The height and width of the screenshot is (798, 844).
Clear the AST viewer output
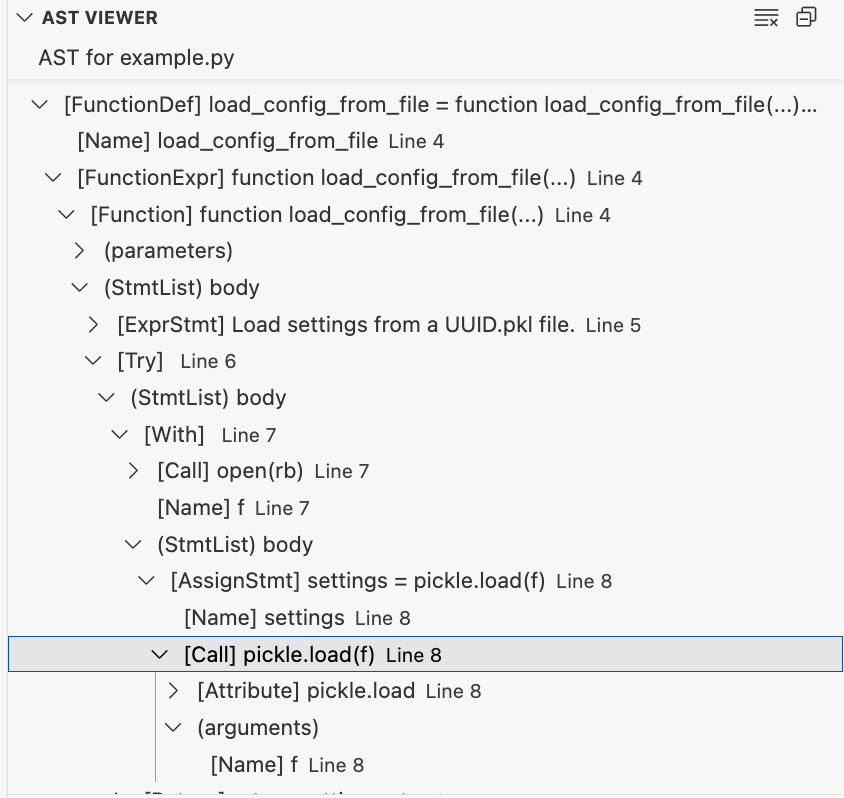[766, 17]
